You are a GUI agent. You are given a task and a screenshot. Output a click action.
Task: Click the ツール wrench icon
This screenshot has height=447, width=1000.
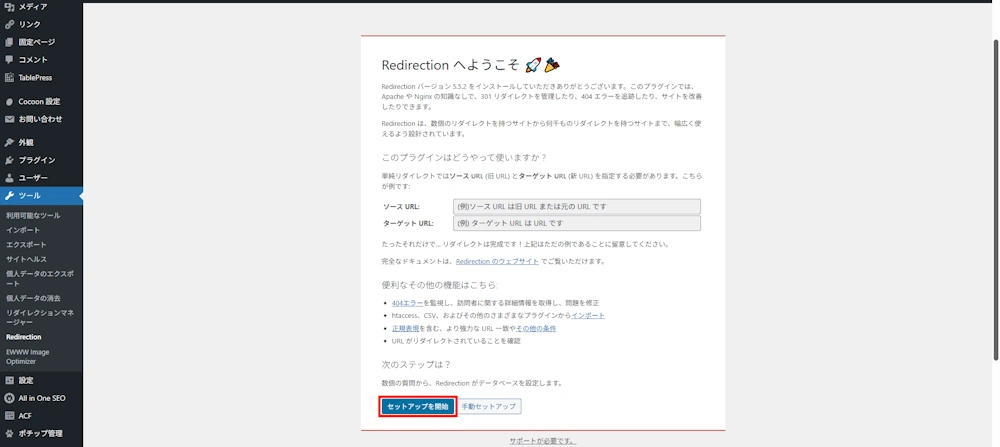[9, 196]
